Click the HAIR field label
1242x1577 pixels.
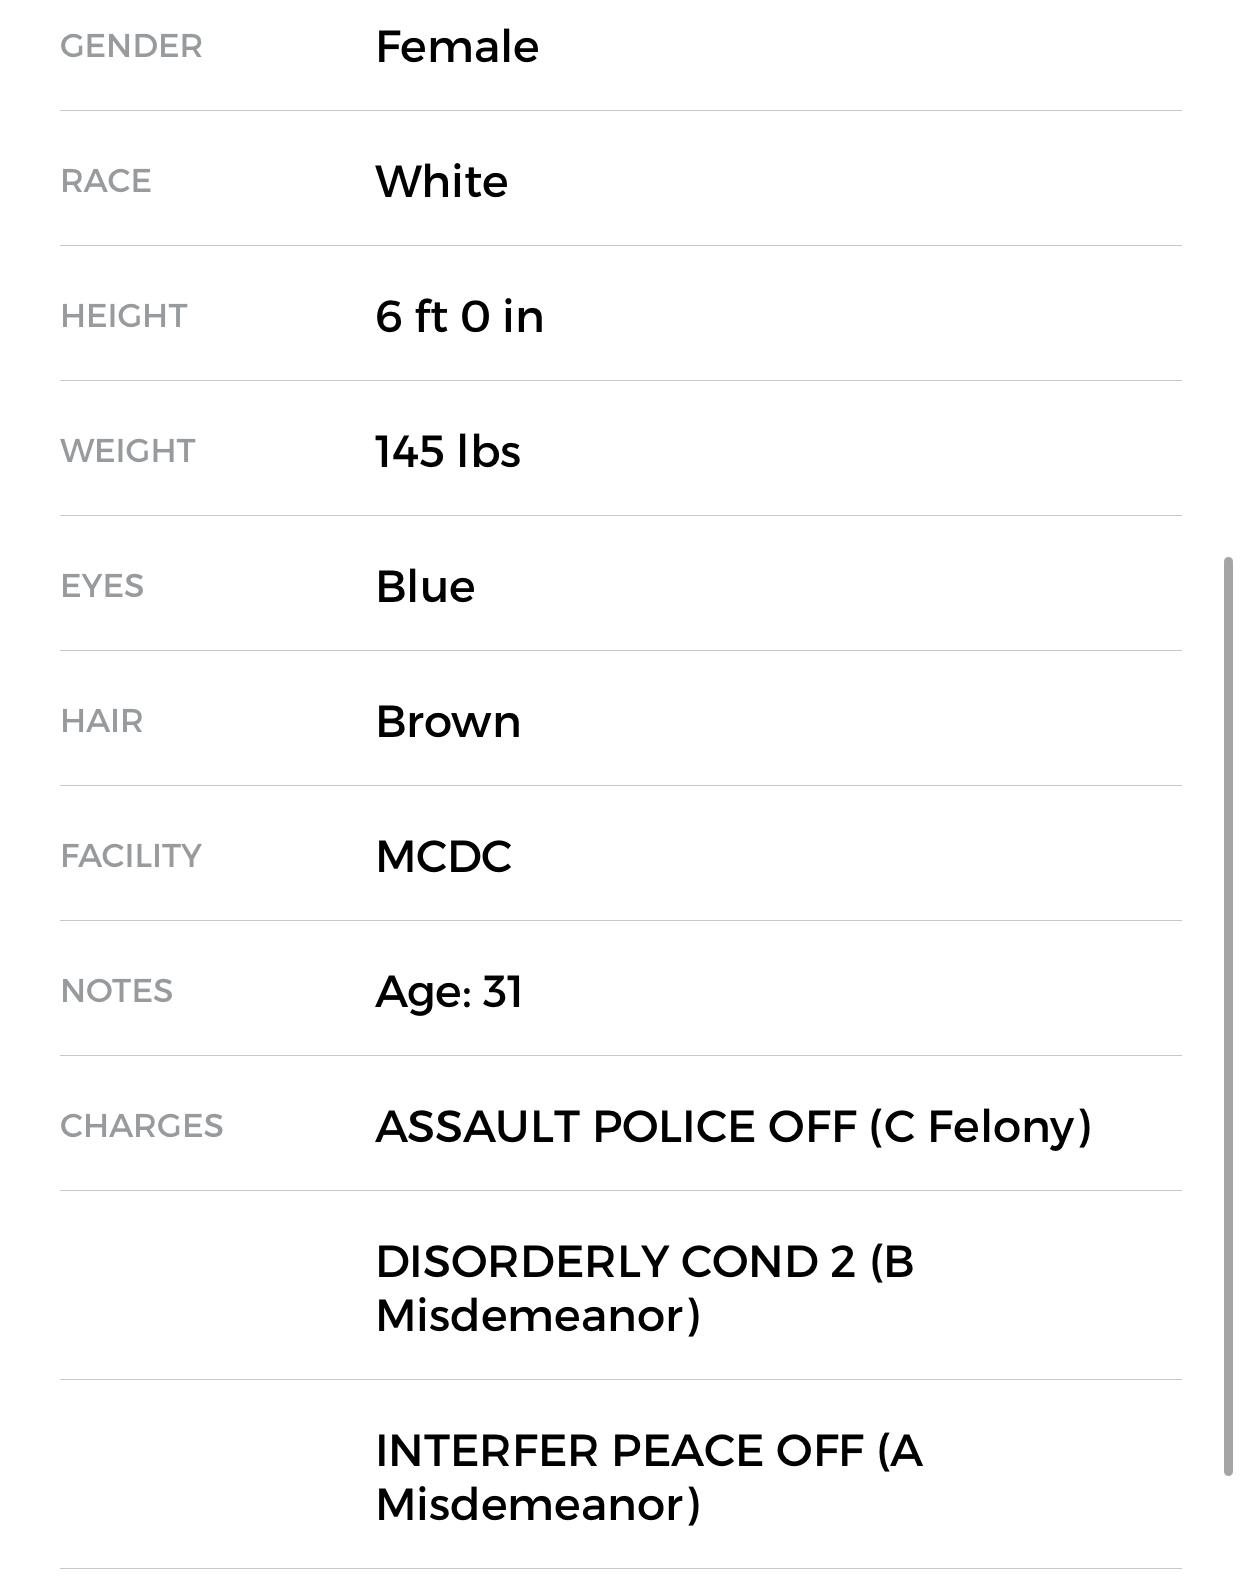pos(101,721)
